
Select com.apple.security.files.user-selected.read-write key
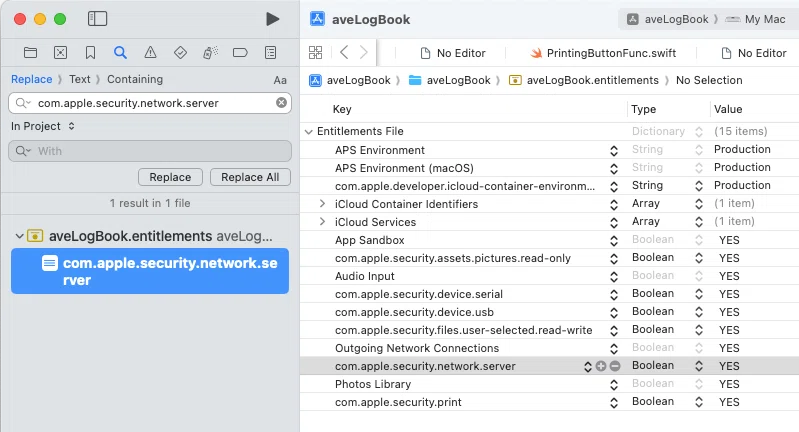[464, 330]
